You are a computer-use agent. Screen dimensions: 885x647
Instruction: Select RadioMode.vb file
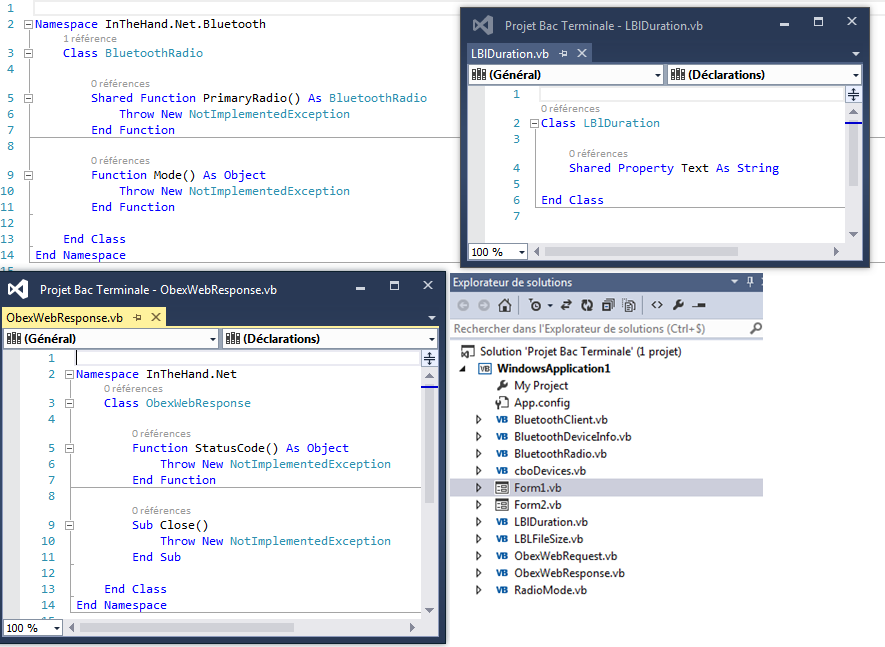(x=550, y=590)
